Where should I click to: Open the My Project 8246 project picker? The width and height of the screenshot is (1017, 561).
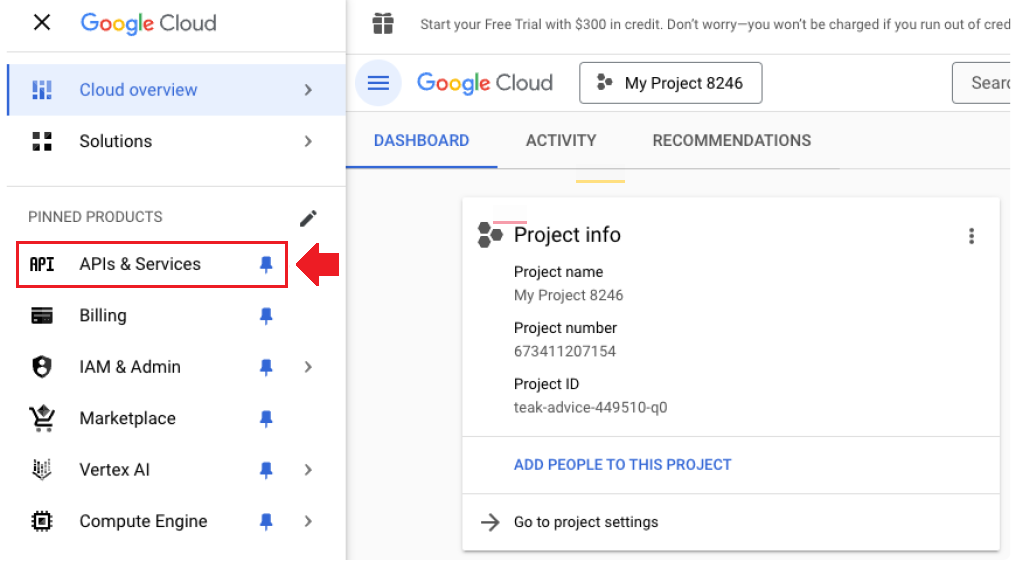pyautogui.click(x=671, y=83)
